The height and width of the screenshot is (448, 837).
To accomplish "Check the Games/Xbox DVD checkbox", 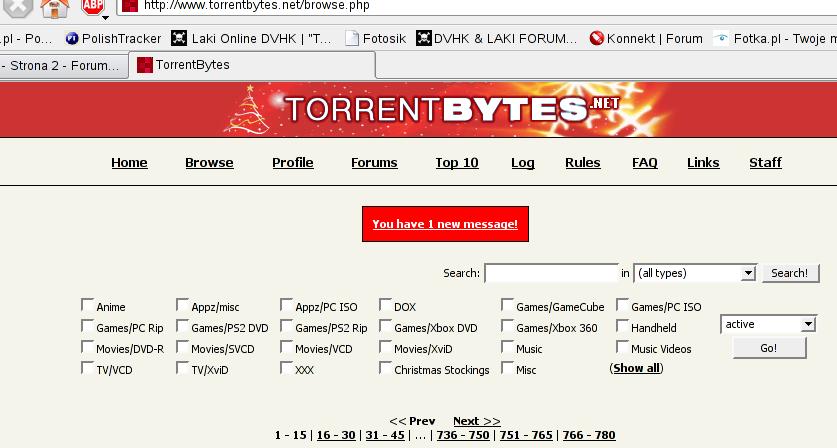I will (x=385, y=326).
